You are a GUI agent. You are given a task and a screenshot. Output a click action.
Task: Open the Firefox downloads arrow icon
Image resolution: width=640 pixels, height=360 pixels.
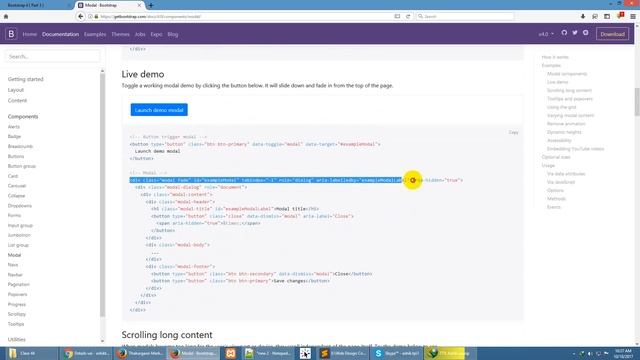coord(583,16)
